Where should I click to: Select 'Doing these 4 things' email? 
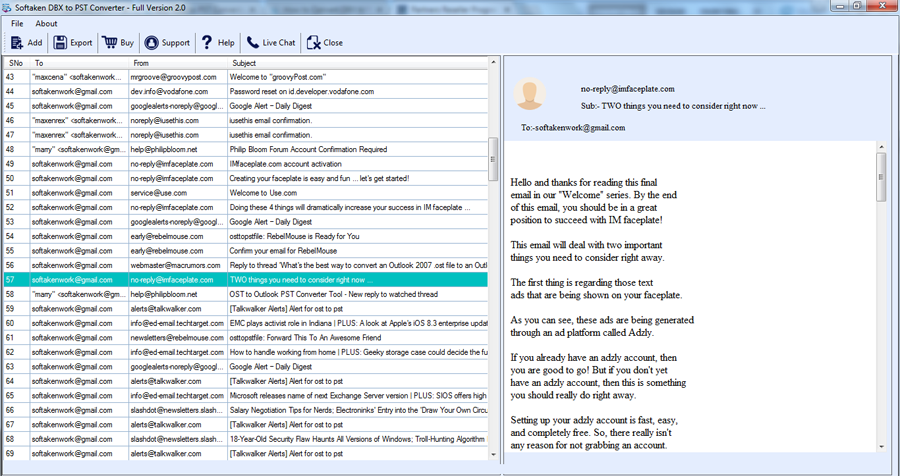pos(246,207)
